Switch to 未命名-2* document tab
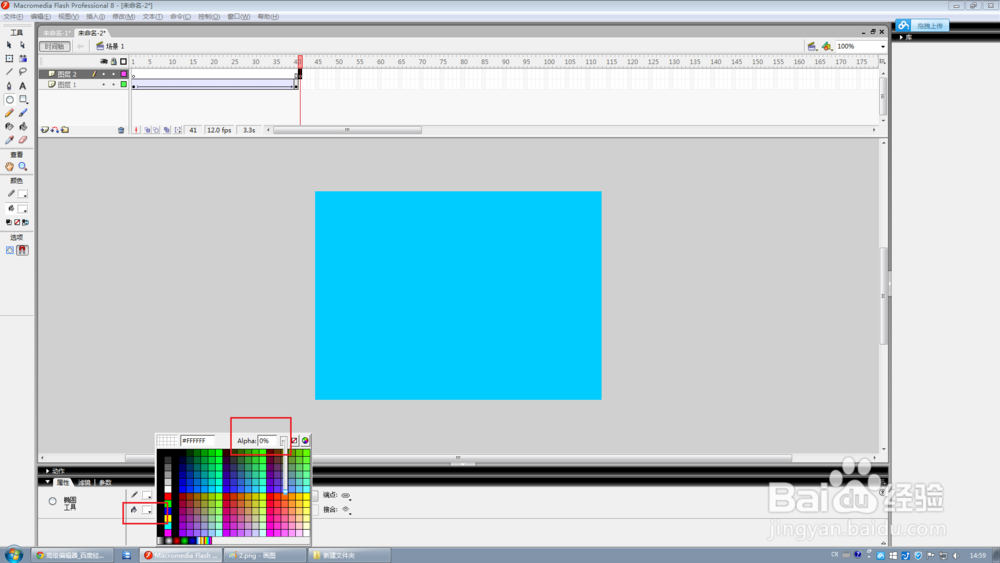Image resolution: width=1000 pixels, height=563 pixels. tap(92, 33)
